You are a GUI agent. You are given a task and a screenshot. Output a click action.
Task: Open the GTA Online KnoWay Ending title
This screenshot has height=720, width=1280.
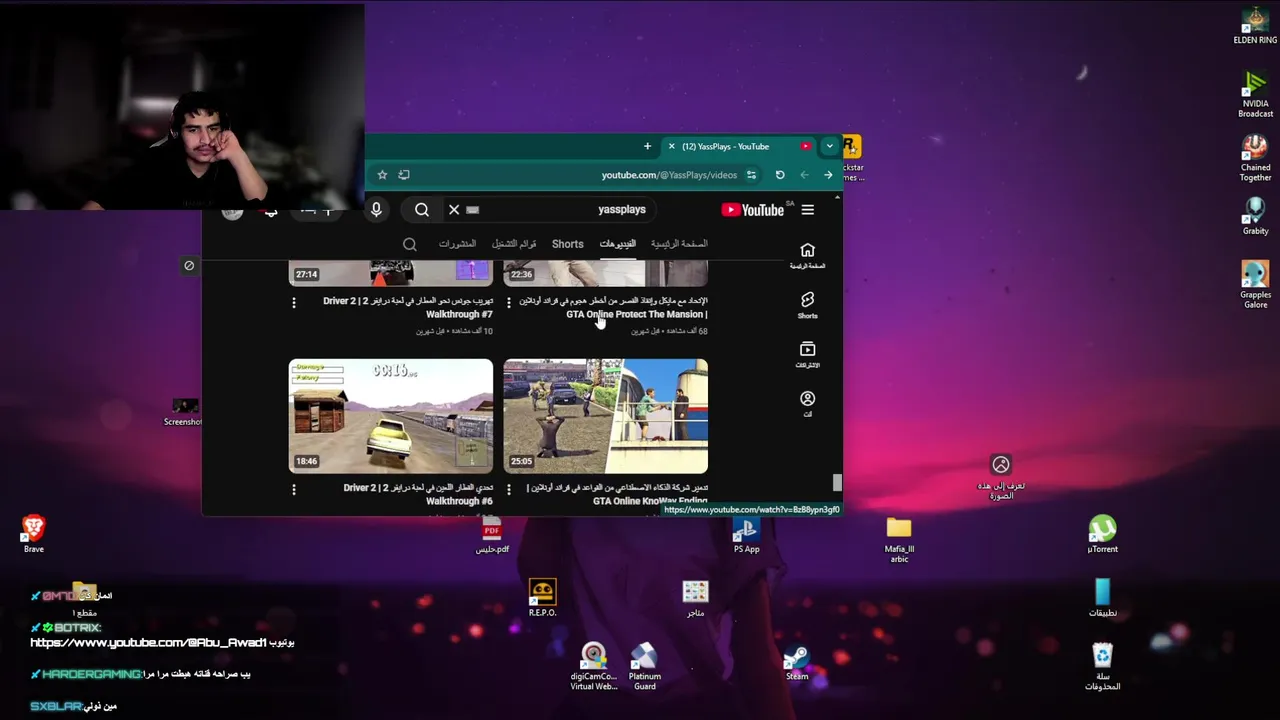pos(617,494)
